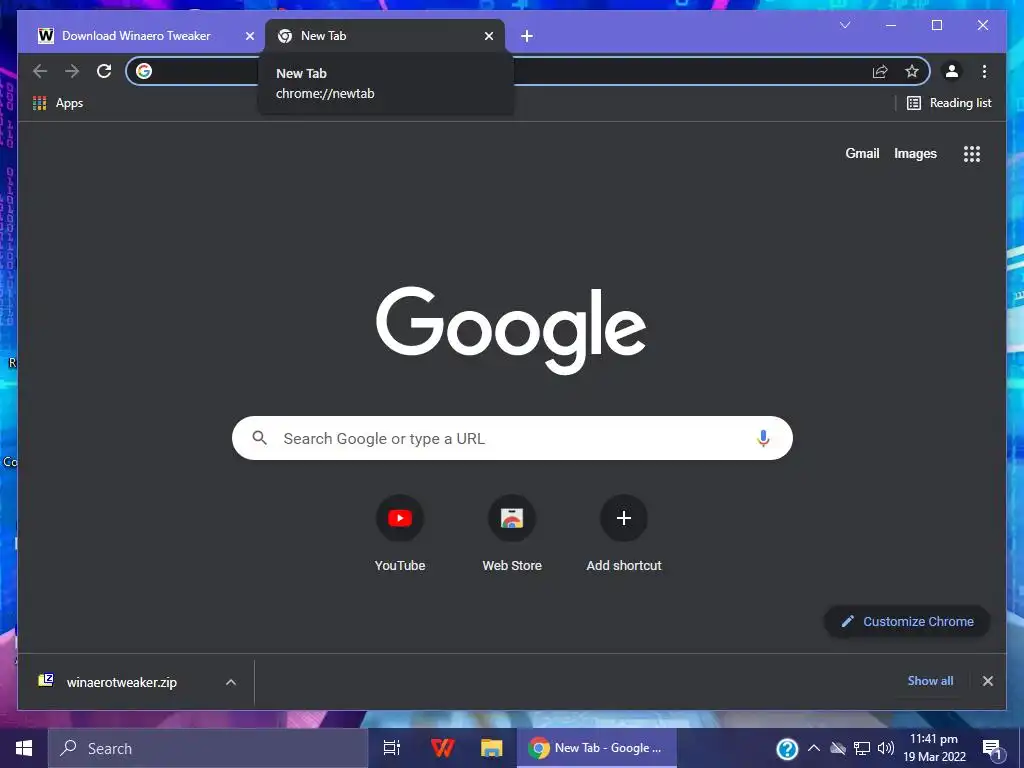Screen dimensions: 1024x768
Task: Open the tab search chevron in title bar
Action: 845,25
